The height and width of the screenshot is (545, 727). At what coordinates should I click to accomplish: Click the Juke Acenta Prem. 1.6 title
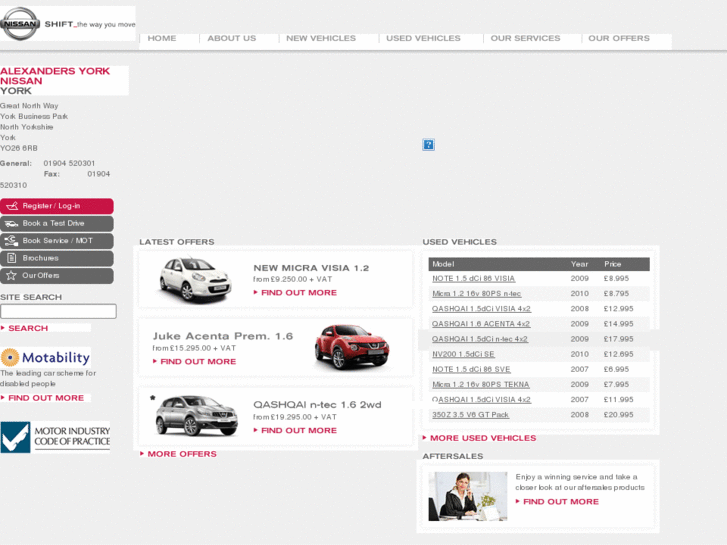tap(223, 336)
